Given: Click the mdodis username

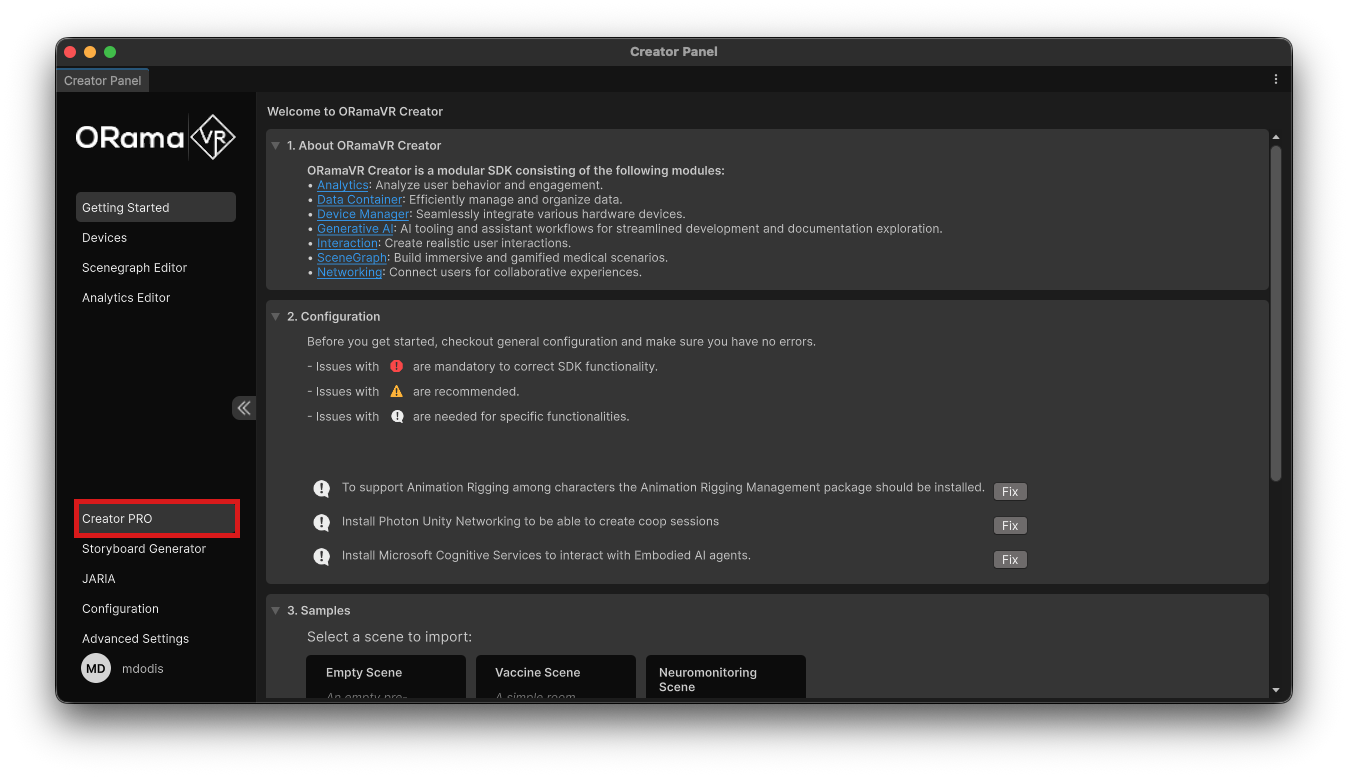Looking at the screenshot, I should click(143, 669).
